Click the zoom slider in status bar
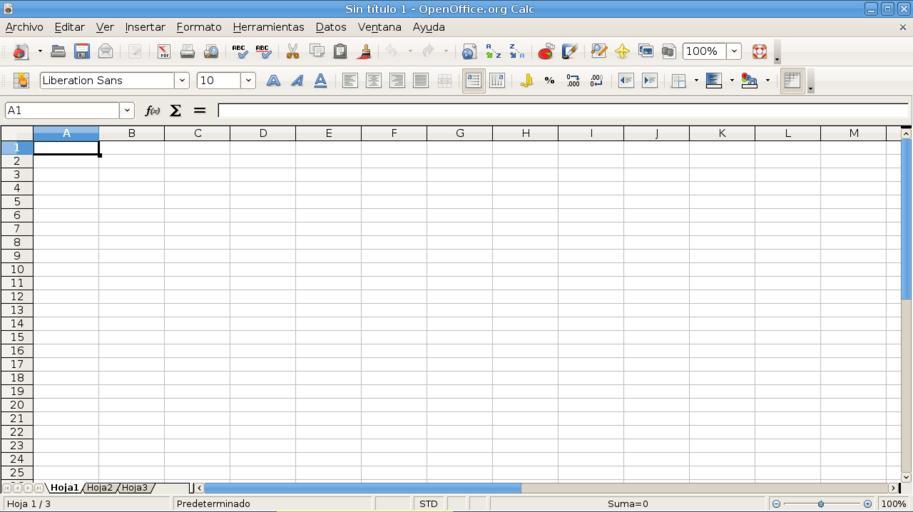913x512 pixels. (821, 504)
